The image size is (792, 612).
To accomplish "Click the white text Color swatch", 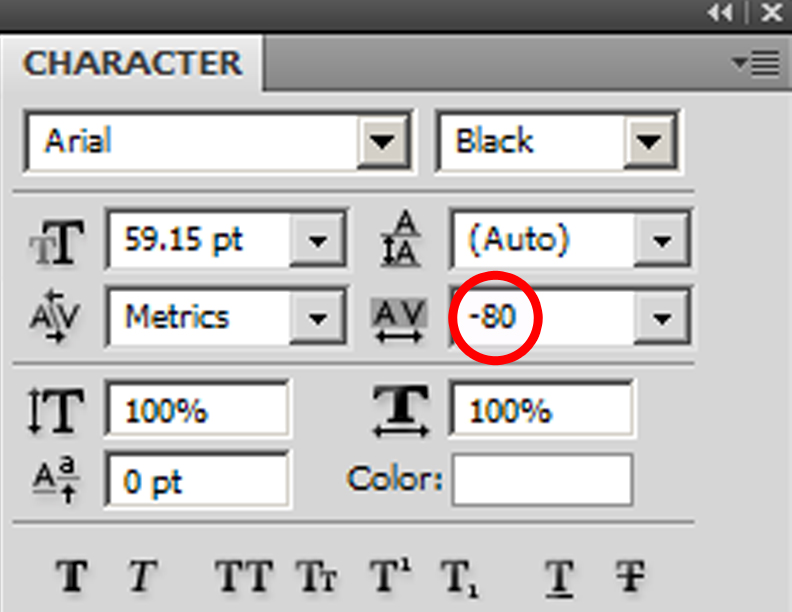I will click(x=542, y=480).
